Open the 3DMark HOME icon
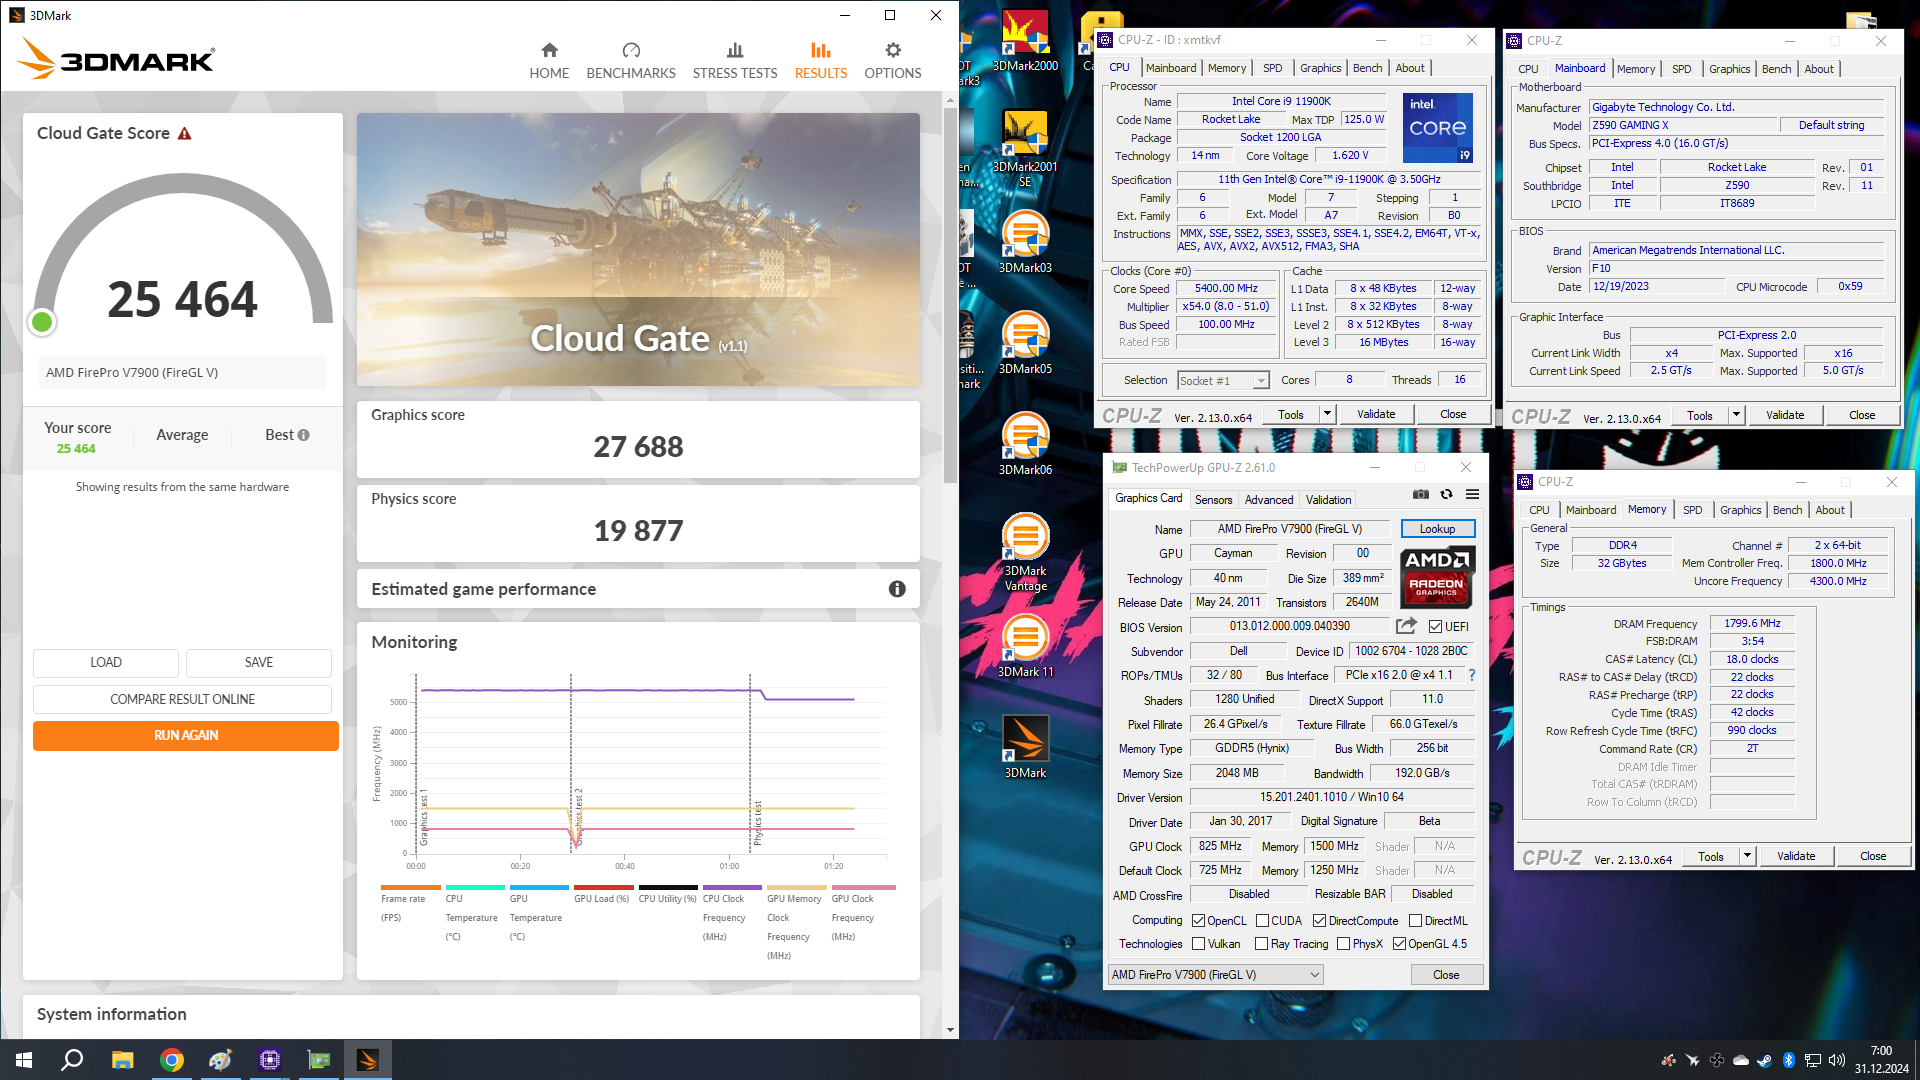Viewport: 1920px width, 1080px height. point(549,50)
